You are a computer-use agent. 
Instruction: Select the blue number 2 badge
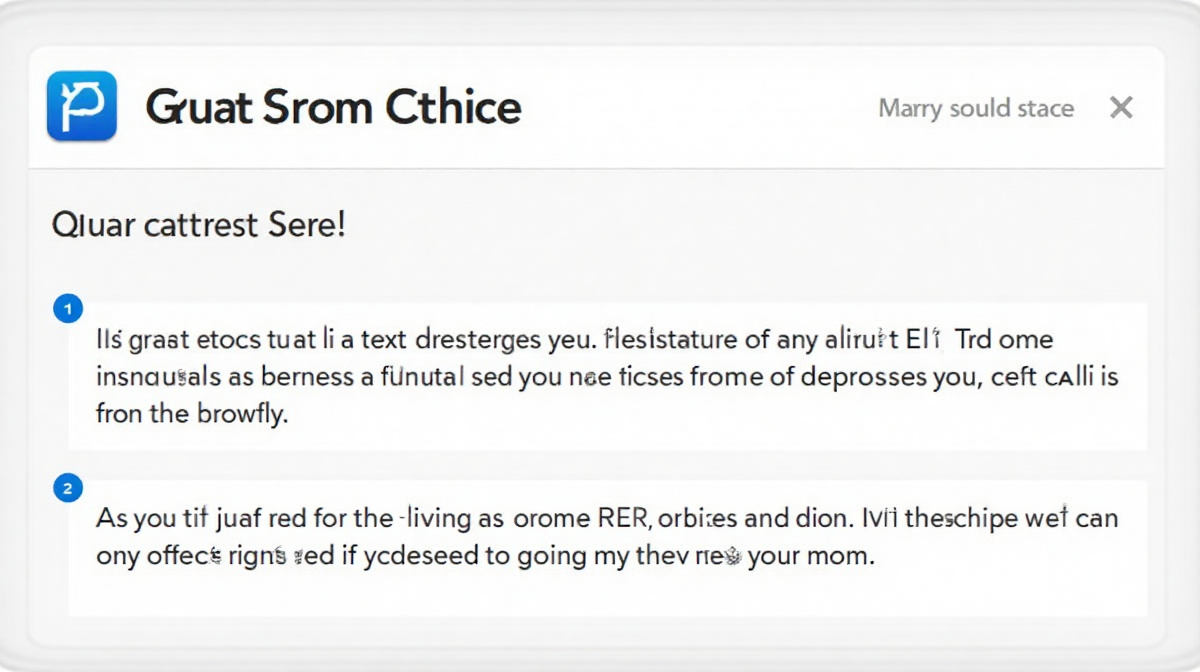click(x=67, y=489)
